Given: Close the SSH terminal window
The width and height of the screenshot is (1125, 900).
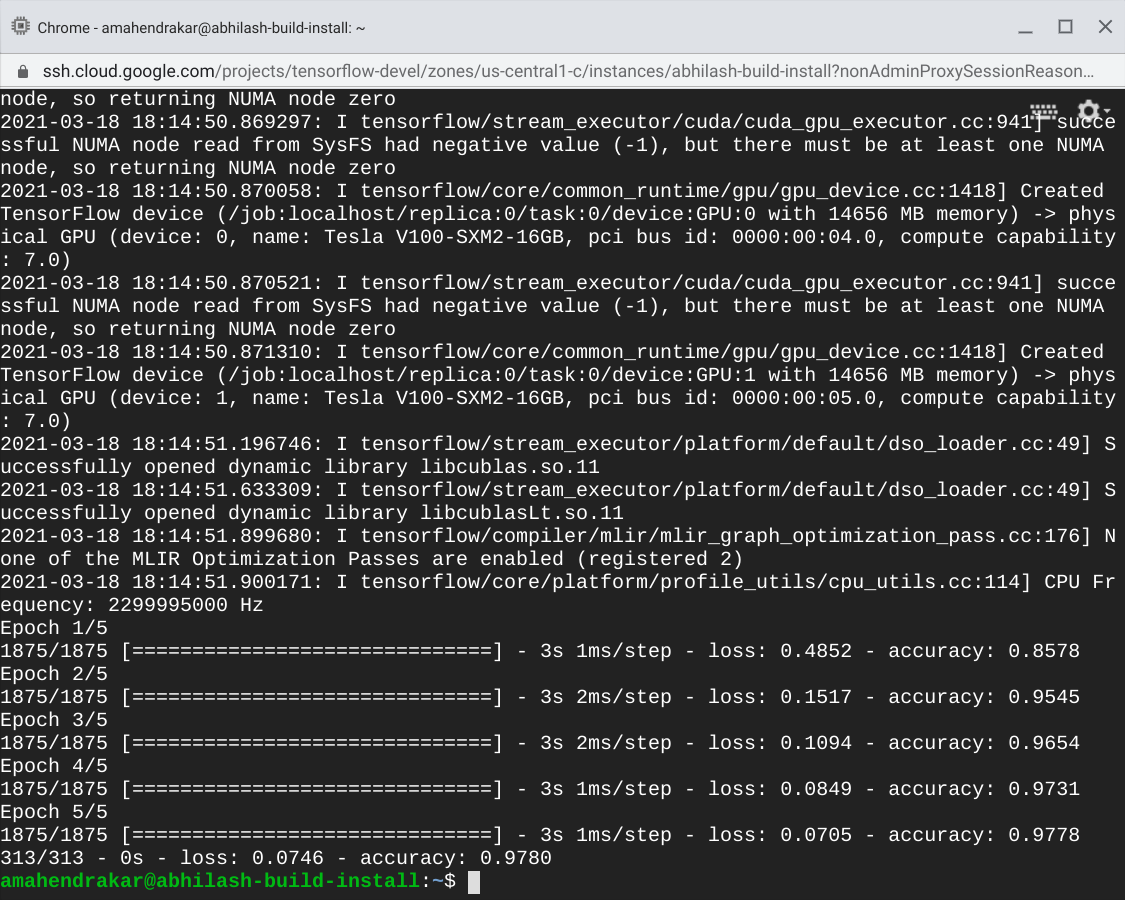Looking at the screenshot, I should pyautogui.click(x=1105, y=27).
